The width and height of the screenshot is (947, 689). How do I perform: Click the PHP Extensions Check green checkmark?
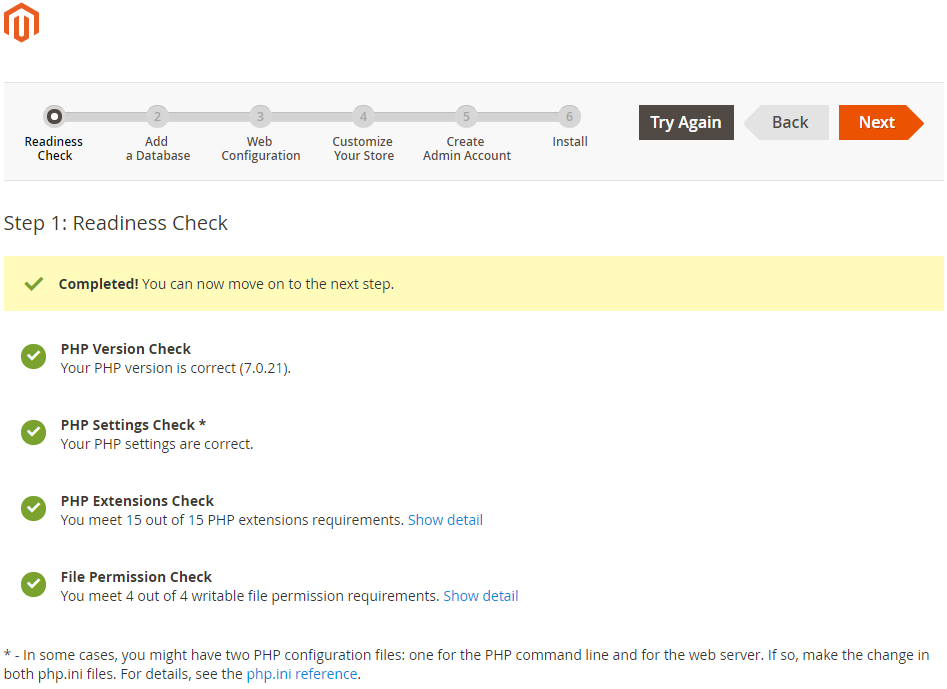34,509
